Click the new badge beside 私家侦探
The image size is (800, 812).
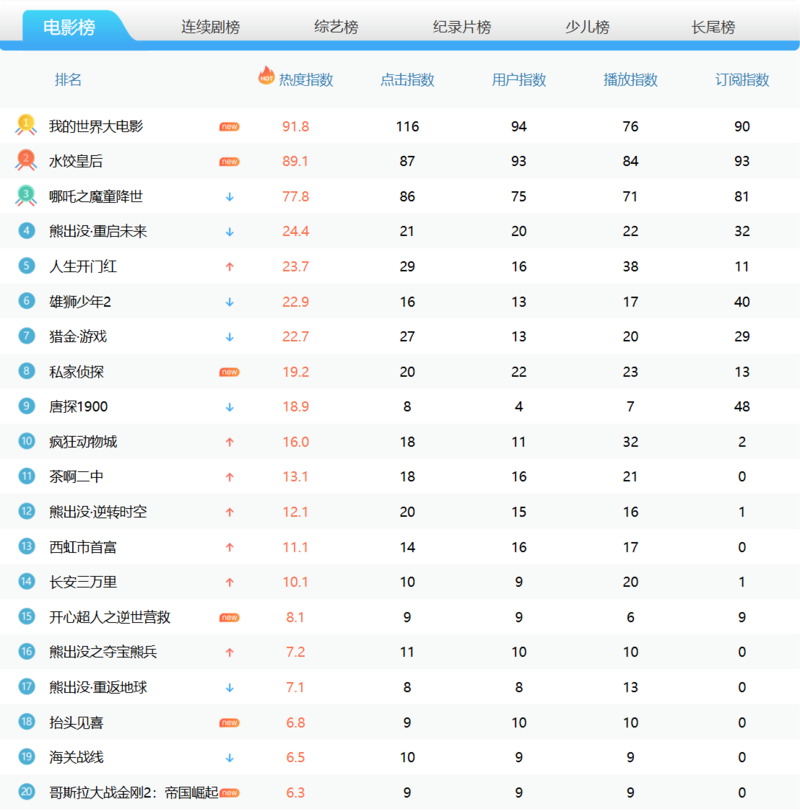pos(229,372)
